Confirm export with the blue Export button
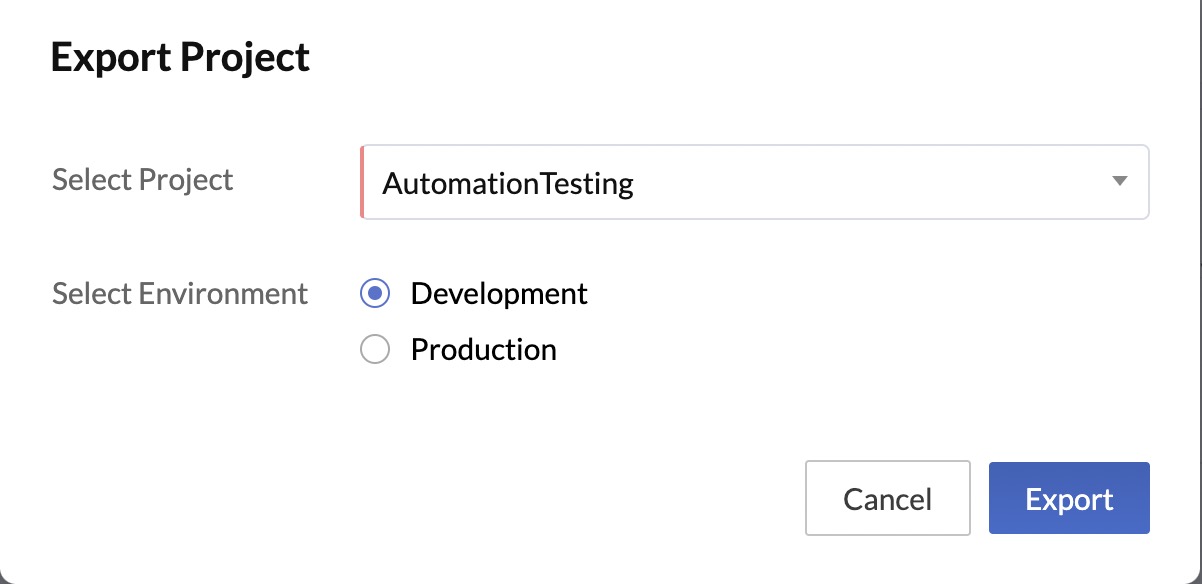The image size is (1202, 584). (1068, 497)
